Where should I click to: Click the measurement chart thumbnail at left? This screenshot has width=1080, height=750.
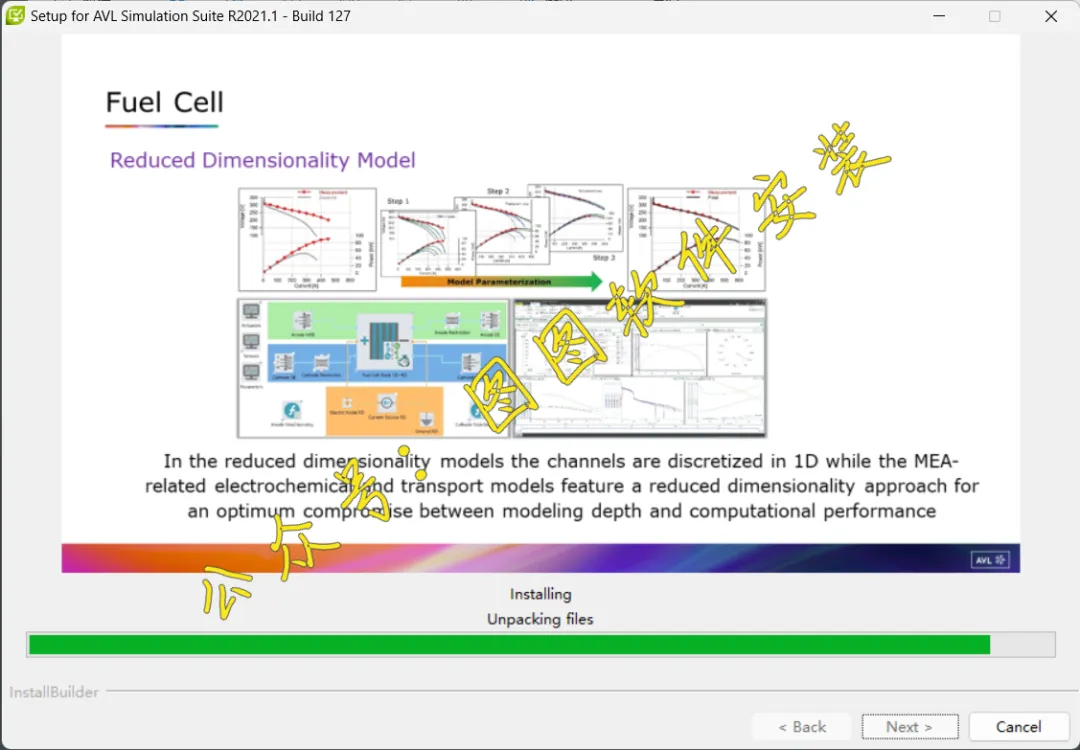tap(307, 239)
